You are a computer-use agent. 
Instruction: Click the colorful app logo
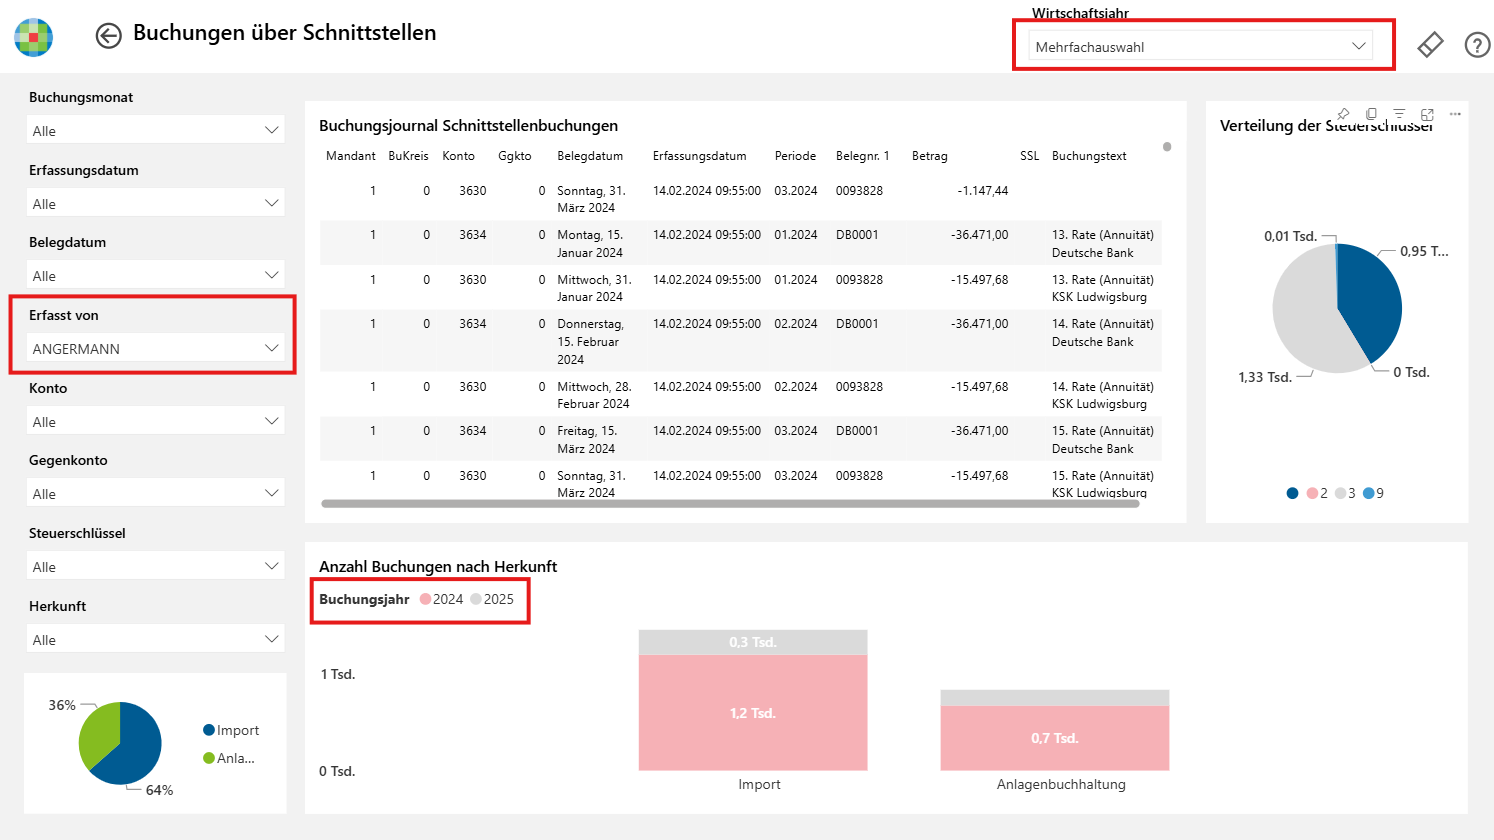pos(34,36)
